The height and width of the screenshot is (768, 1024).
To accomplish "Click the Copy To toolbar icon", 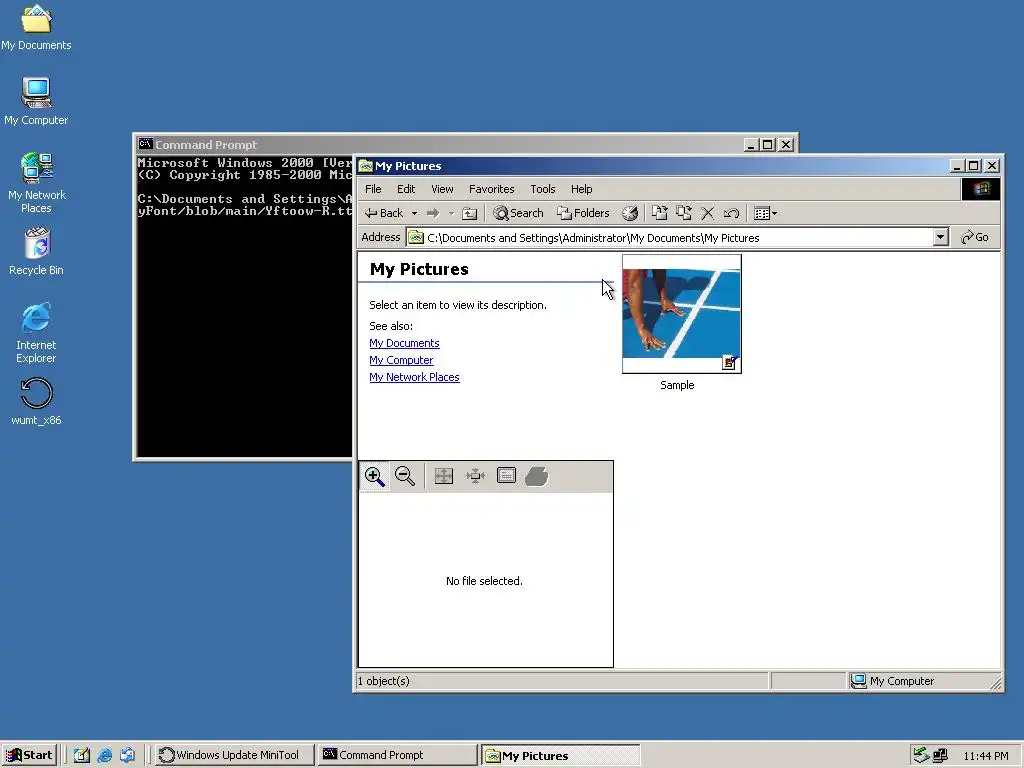I will [x=684, y=213].
